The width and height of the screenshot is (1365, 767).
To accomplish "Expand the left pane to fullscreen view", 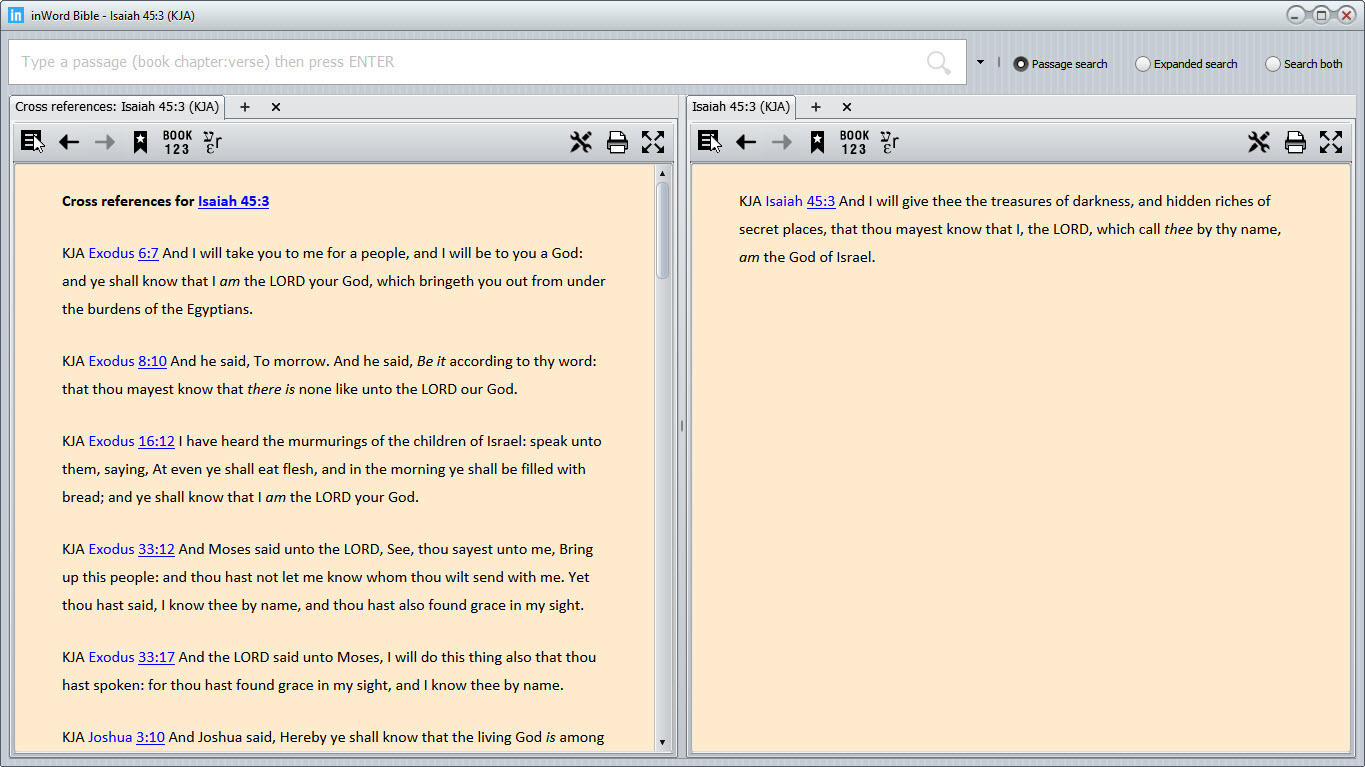I will click(653, 141).
